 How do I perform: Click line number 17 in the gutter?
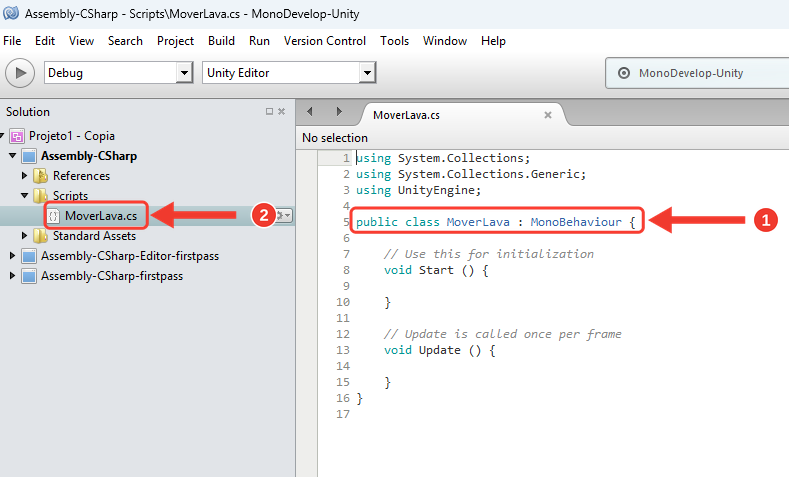[x=343, y=414]
